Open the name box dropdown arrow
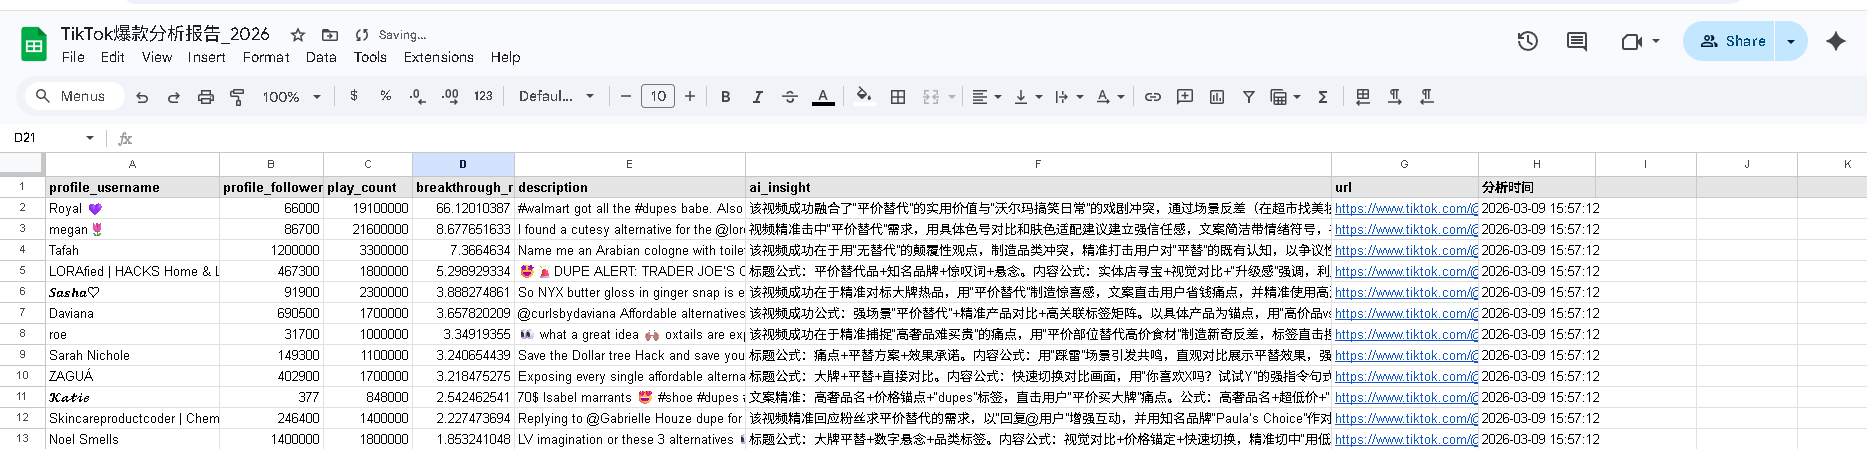The height and width of the screenshot is (449, 1867). tap(90, 138)
